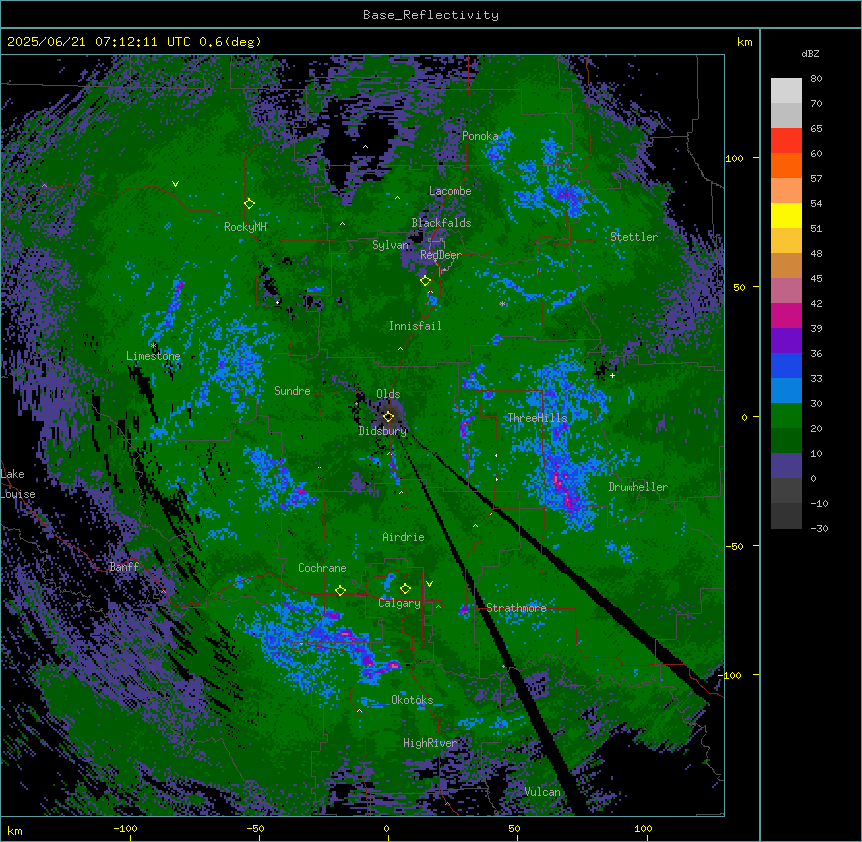
Task: Pick the orange 57-60 dBZ legend color
Action: (x=786, y=165)
